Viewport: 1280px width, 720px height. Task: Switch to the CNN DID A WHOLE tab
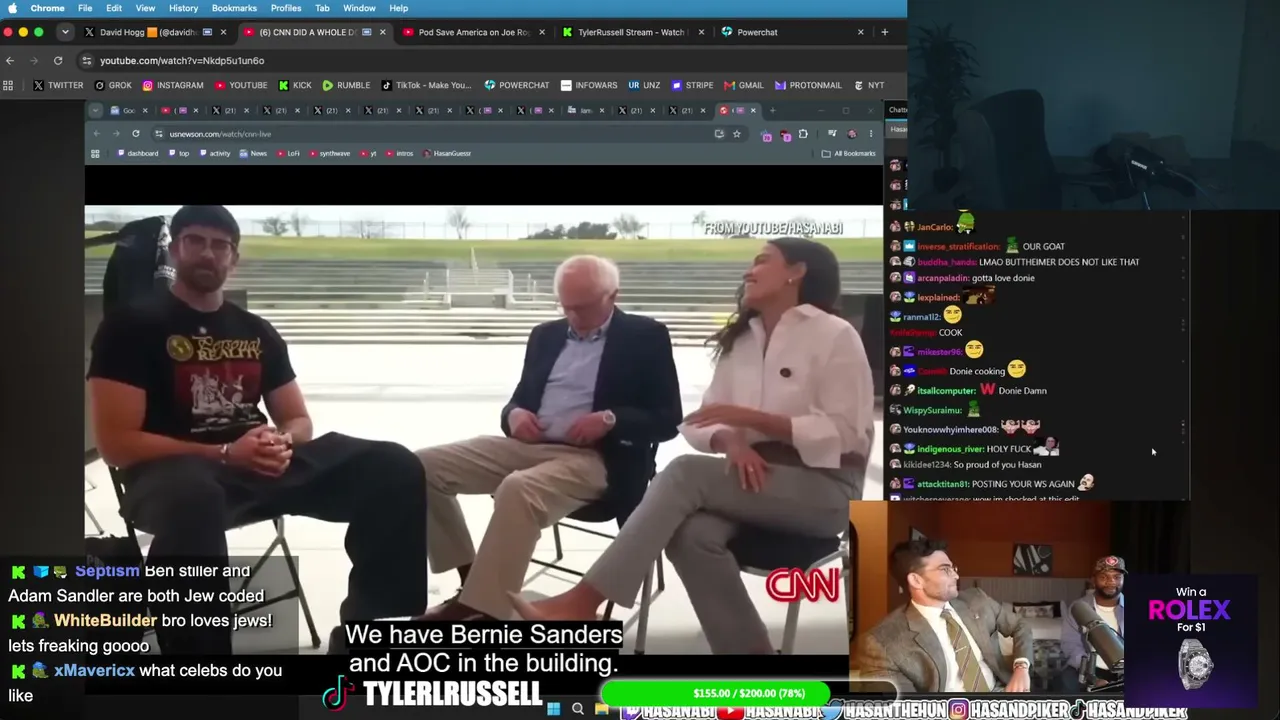click(x=315, y=32)
